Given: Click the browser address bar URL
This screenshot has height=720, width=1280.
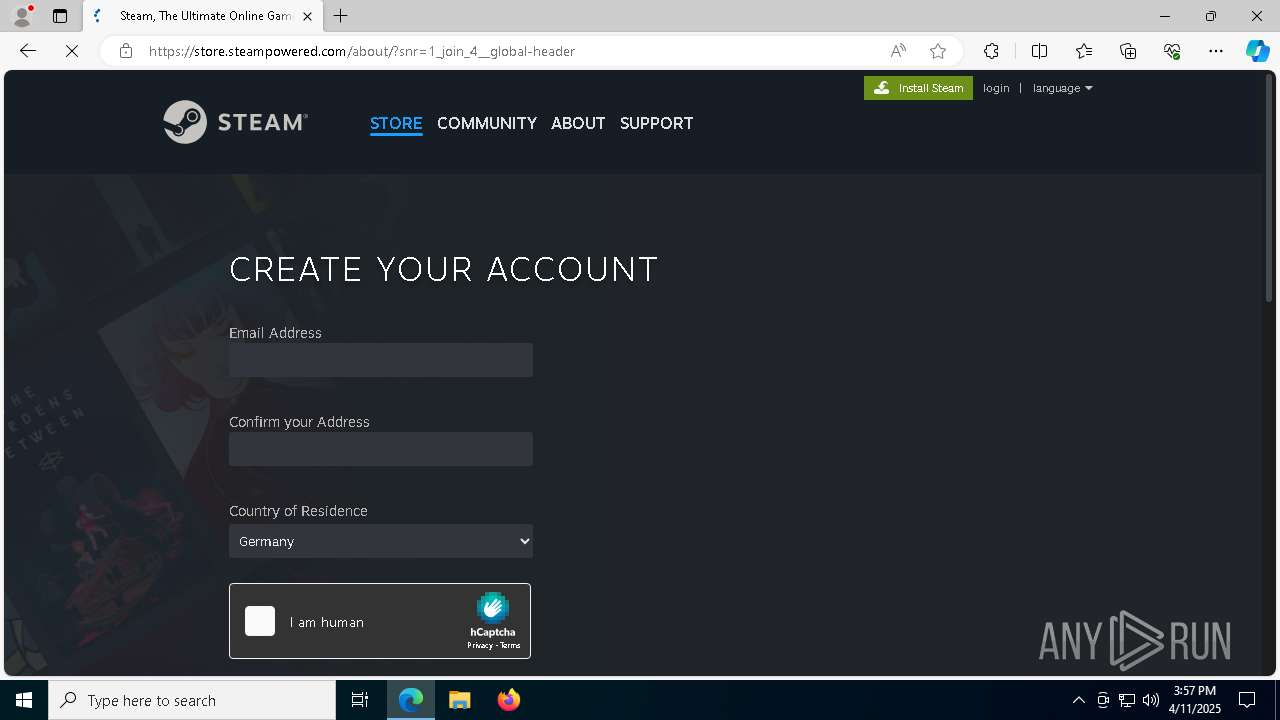Looking at the screenshot, I should [x=362, y=51].
